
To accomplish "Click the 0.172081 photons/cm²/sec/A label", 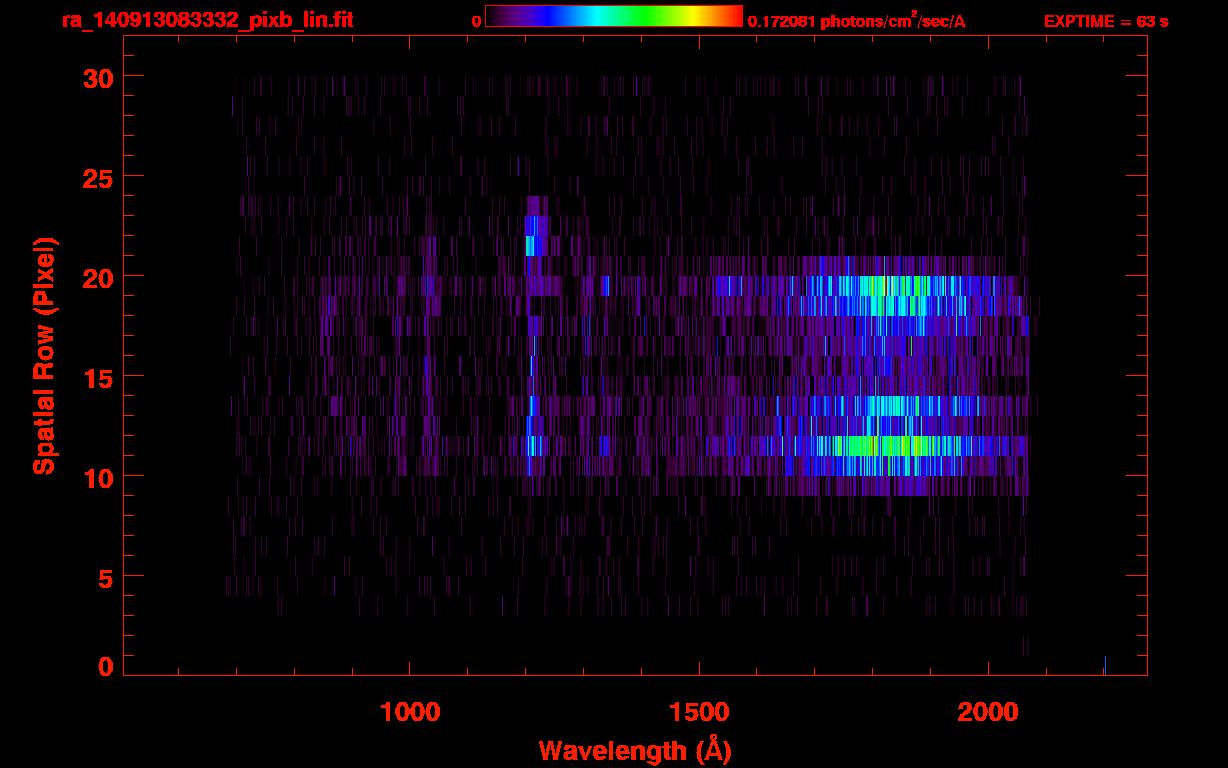I will click(857, 20).
